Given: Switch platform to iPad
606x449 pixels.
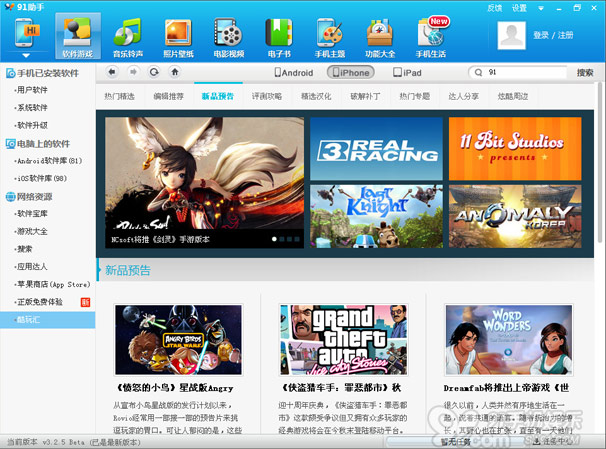Looking at the screenshot, I should point(406,73).
